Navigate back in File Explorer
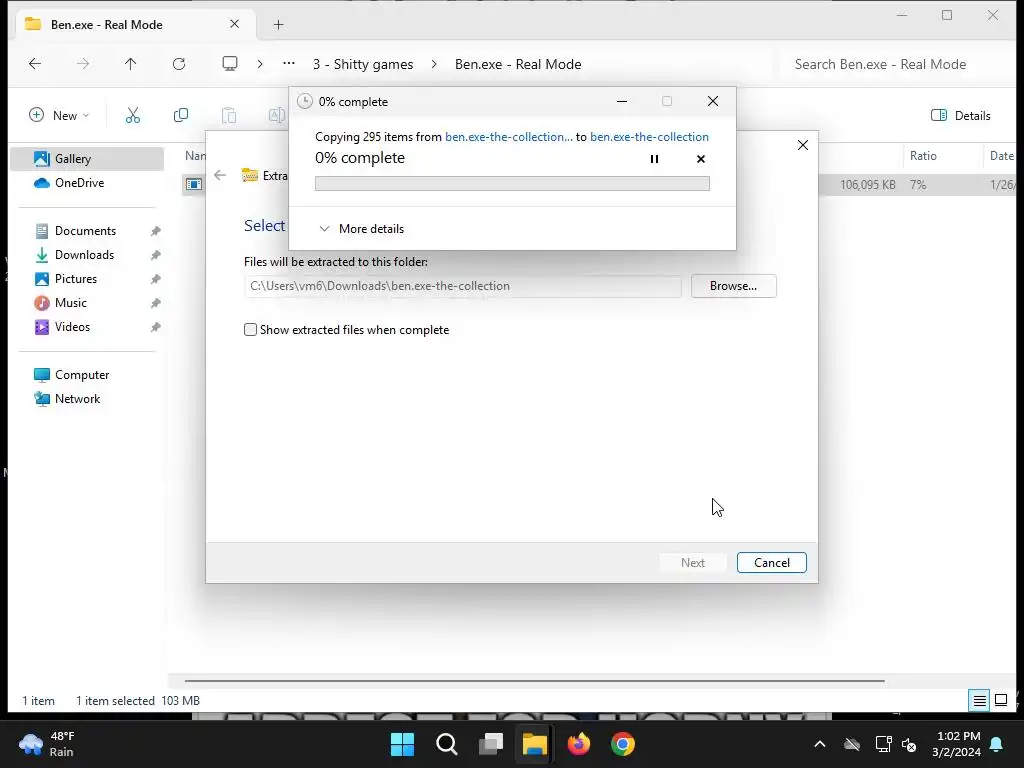The image size is (1024, 768). point(35,64)
